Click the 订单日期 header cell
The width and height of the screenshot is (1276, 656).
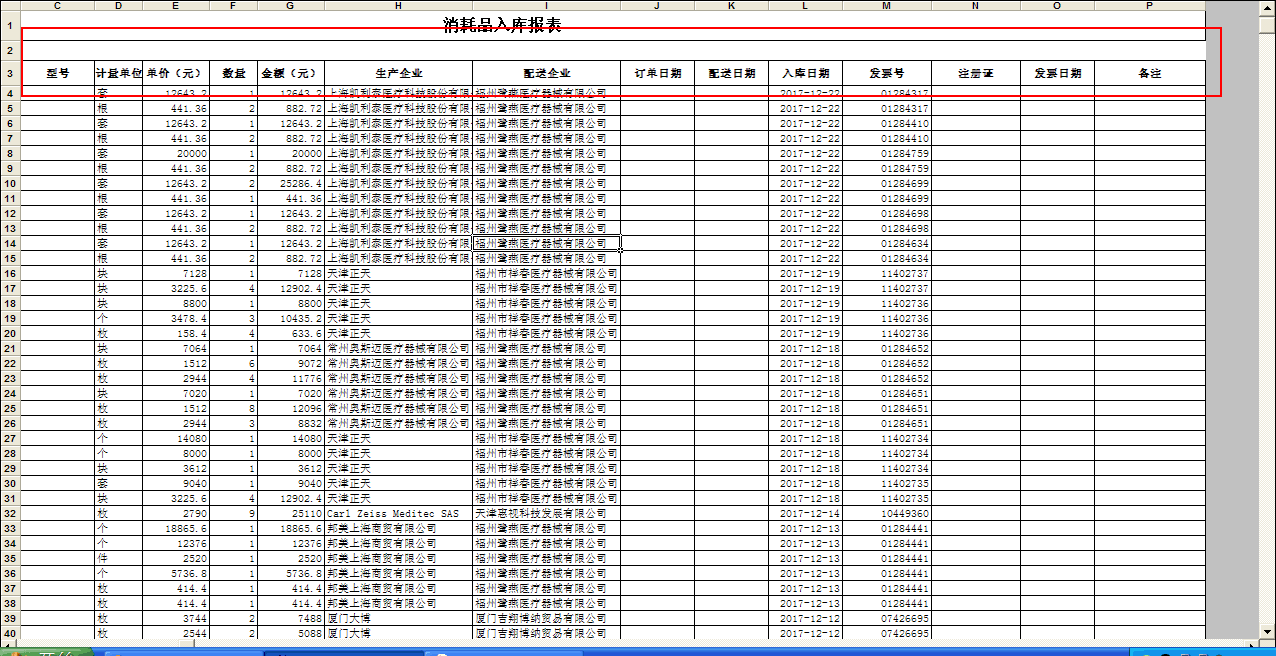(x=657, y=73)
